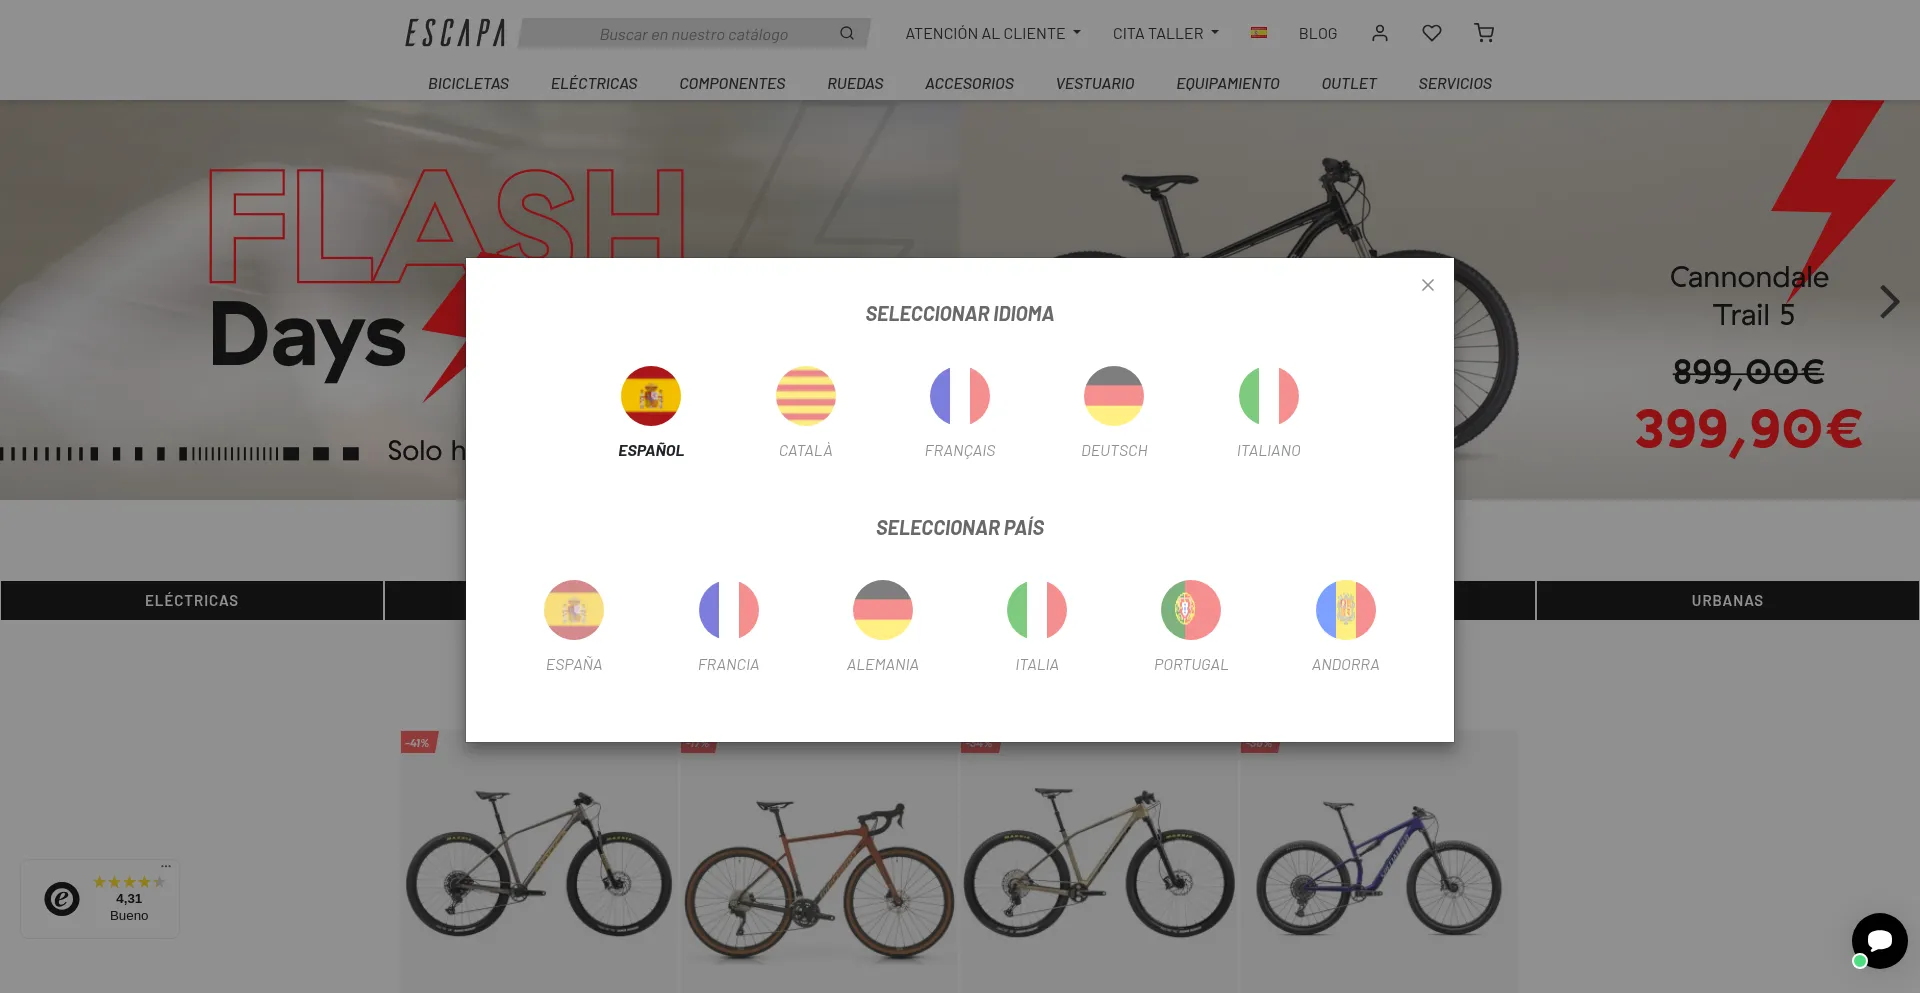Open the shopping cart icon
The image size is (1920, 993).
[1484, 33]
